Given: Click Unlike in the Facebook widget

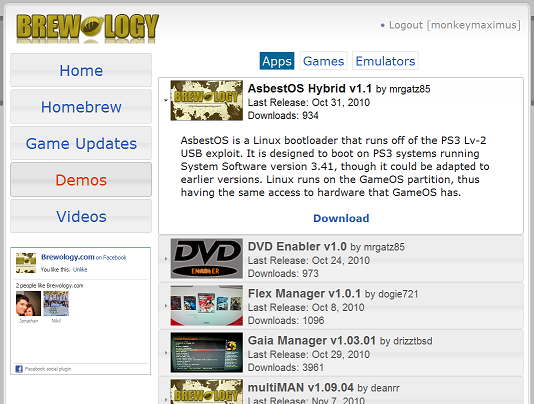Looking at the screenshot, I should click(80, 269).
